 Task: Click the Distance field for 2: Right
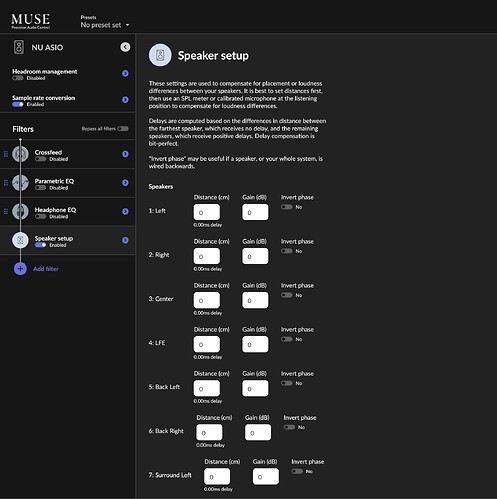coord(207,256)
